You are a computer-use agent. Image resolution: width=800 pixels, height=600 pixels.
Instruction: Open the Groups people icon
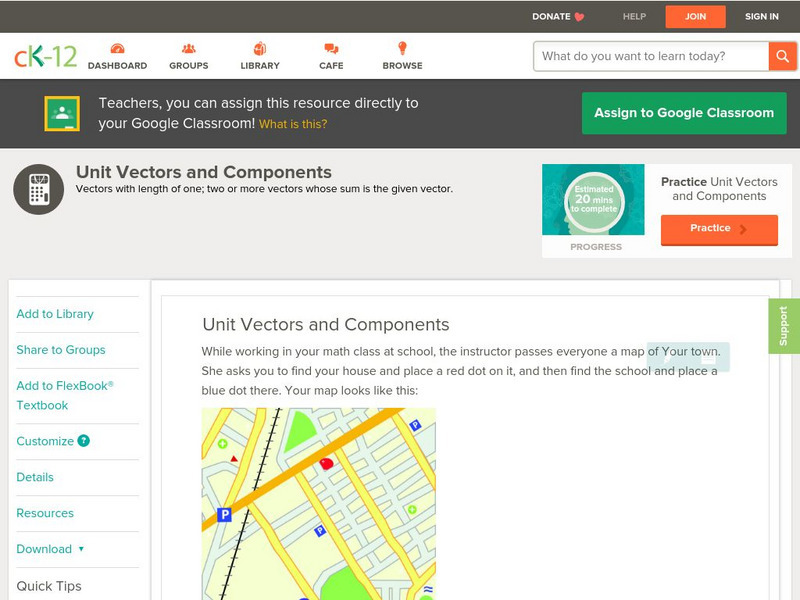pyautogui.click(x=189, y=48)
